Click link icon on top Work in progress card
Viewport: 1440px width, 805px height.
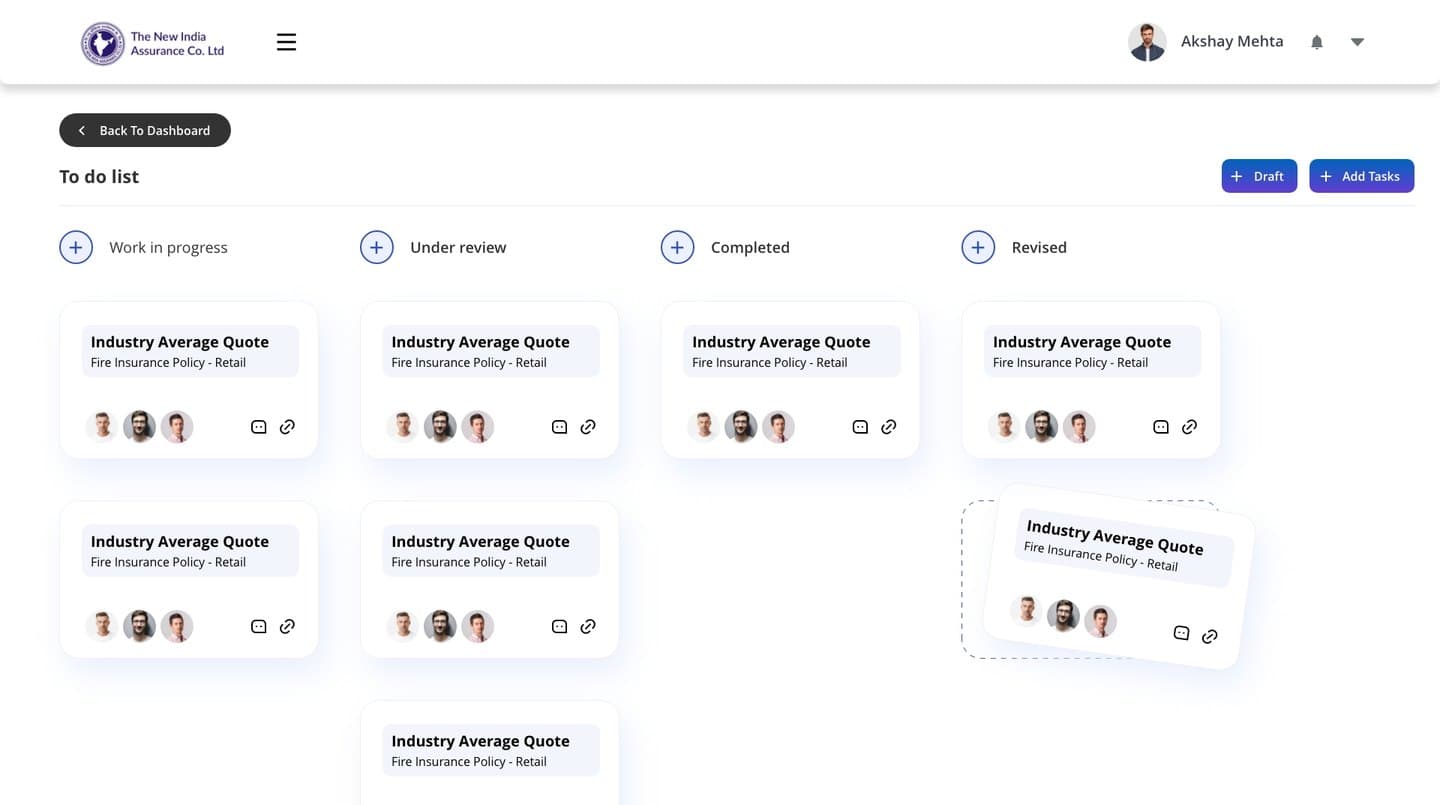(x=287, y=427)
